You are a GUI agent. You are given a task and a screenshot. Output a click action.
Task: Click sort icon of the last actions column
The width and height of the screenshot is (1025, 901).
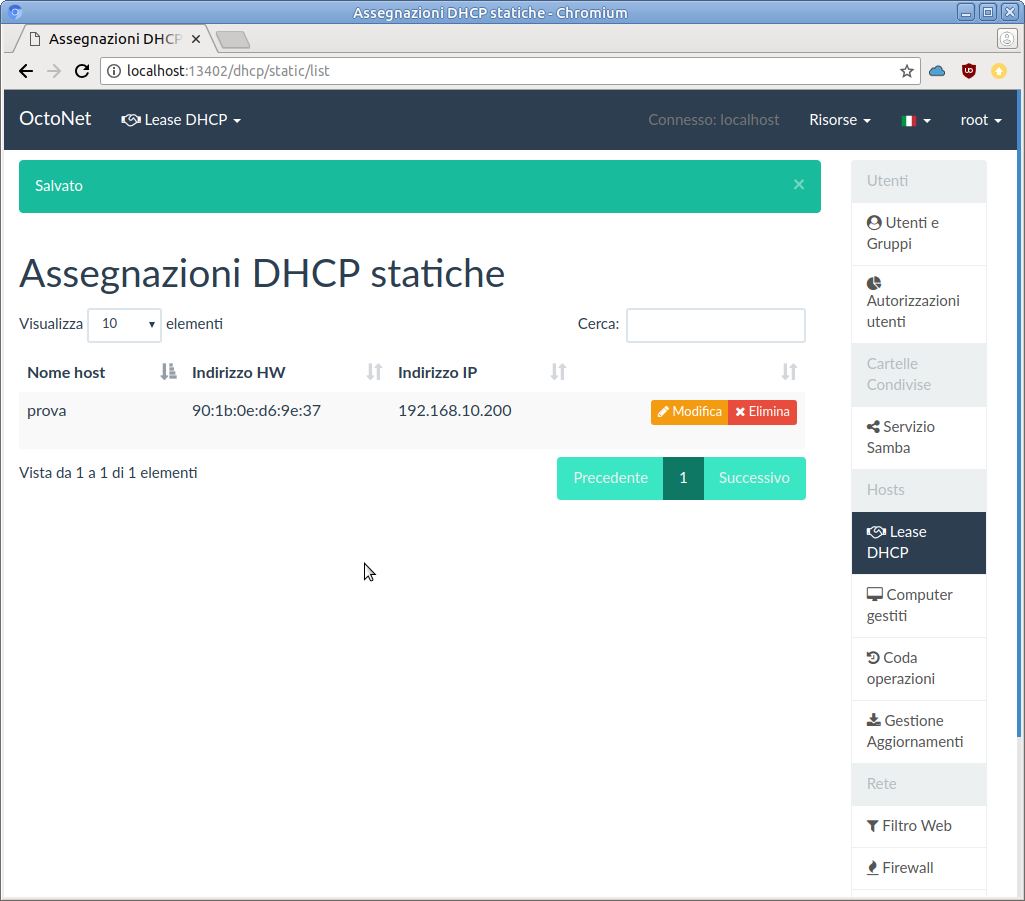point(789,373)
